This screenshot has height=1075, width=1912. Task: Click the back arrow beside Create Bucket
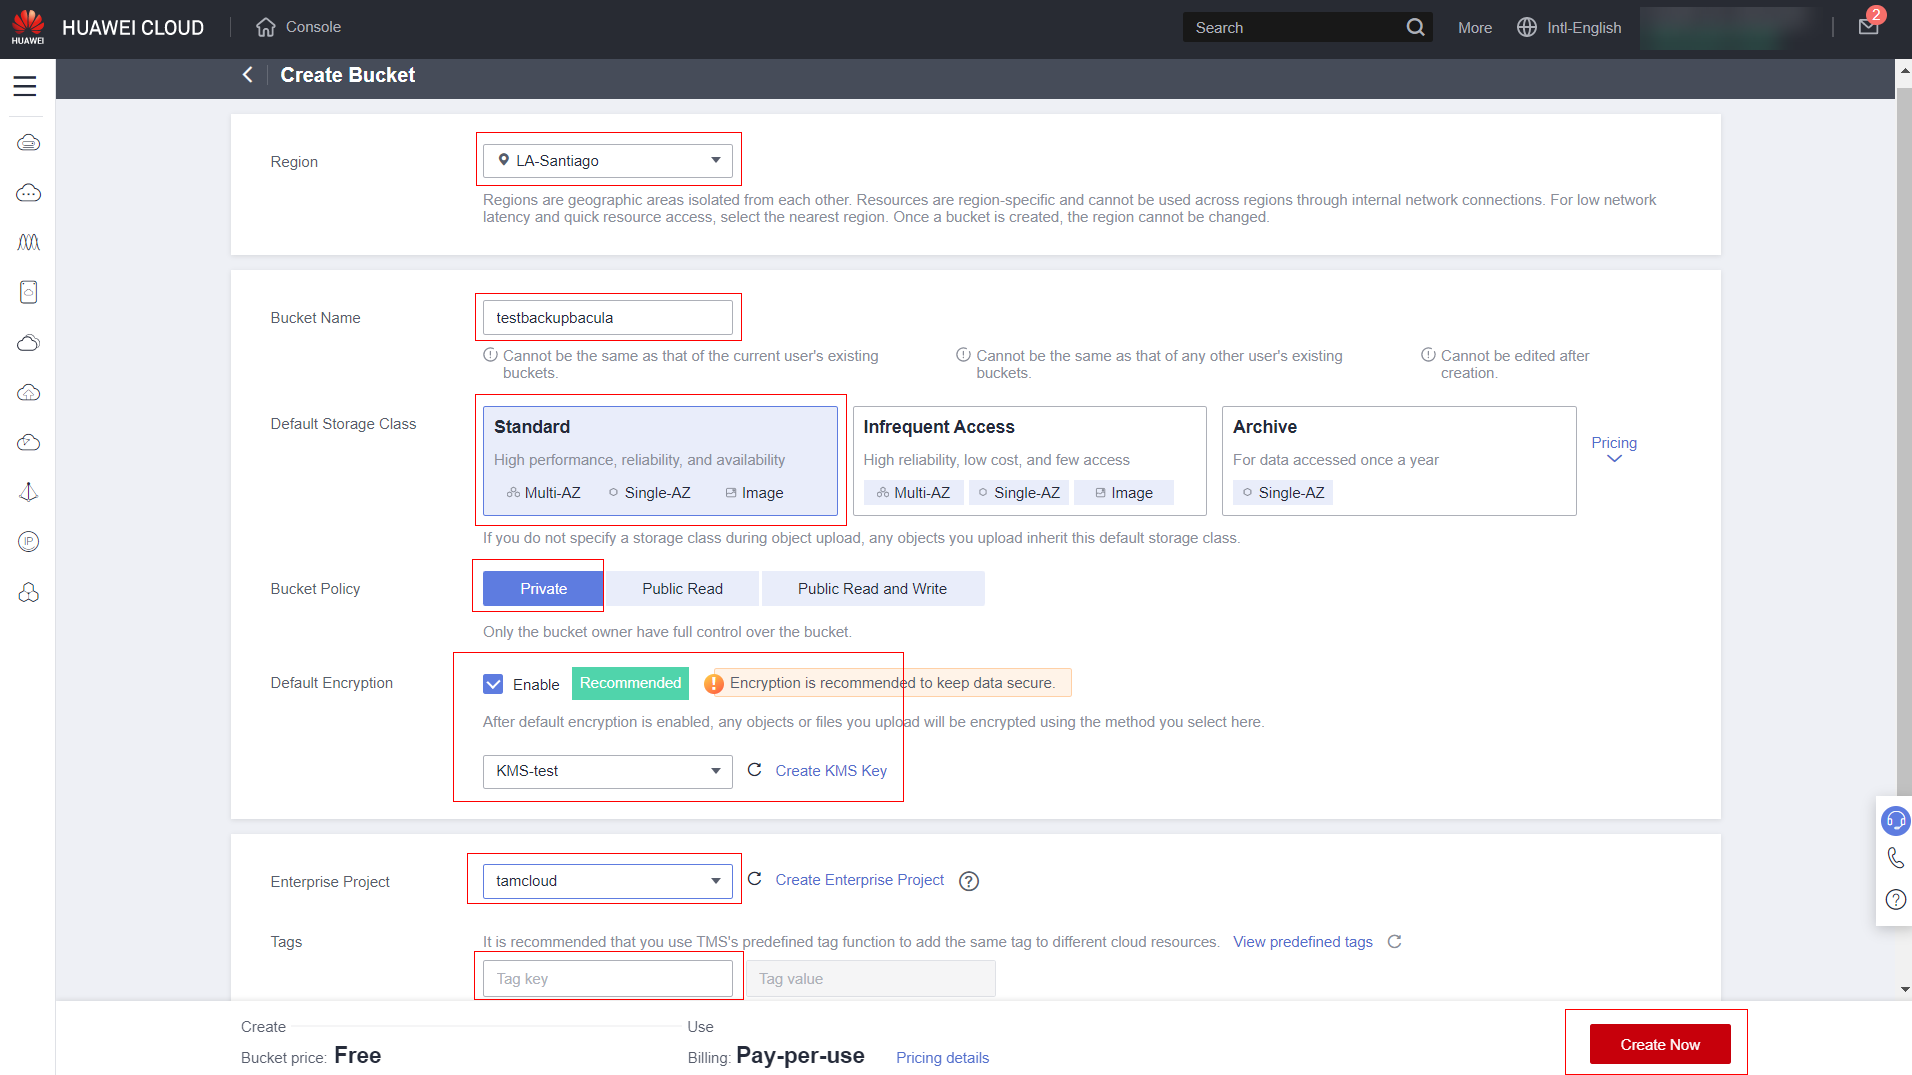pyautogui.click(x=247, y=75)
